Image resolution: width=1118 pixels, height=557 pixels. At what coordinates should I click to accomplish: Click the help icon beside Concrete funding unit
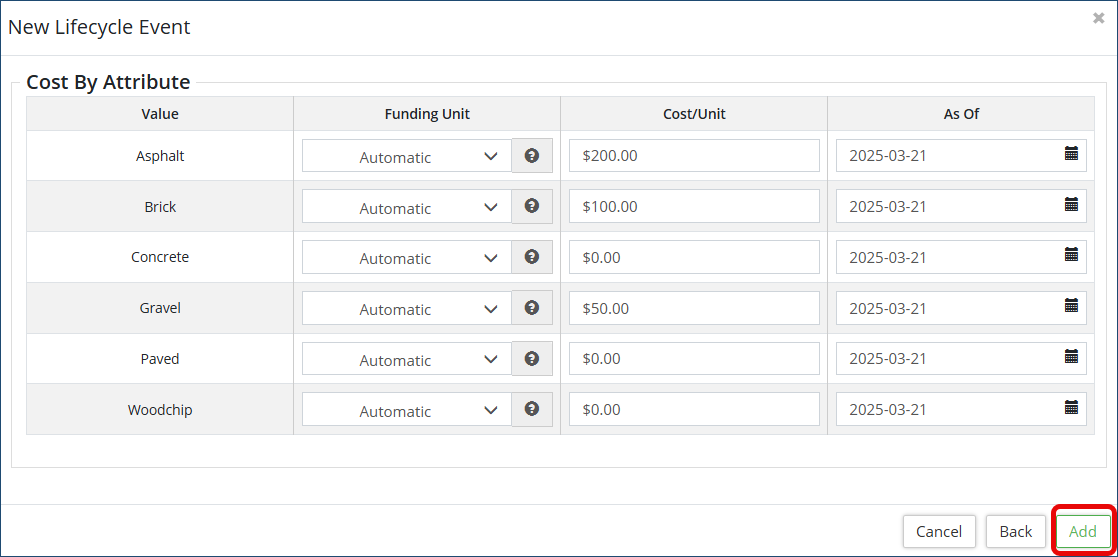click(532, 257)
